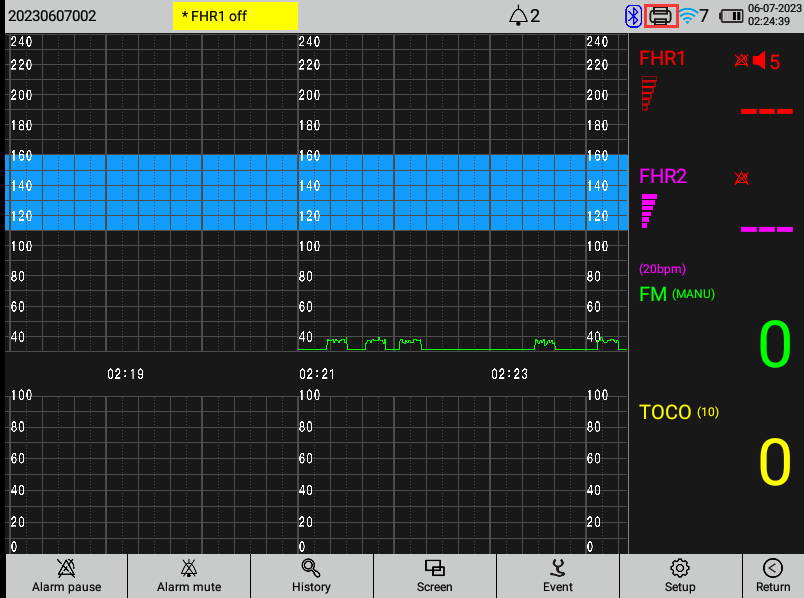Click the battery level icon
The height and width of the screenshot is (598, 804).
731,16
